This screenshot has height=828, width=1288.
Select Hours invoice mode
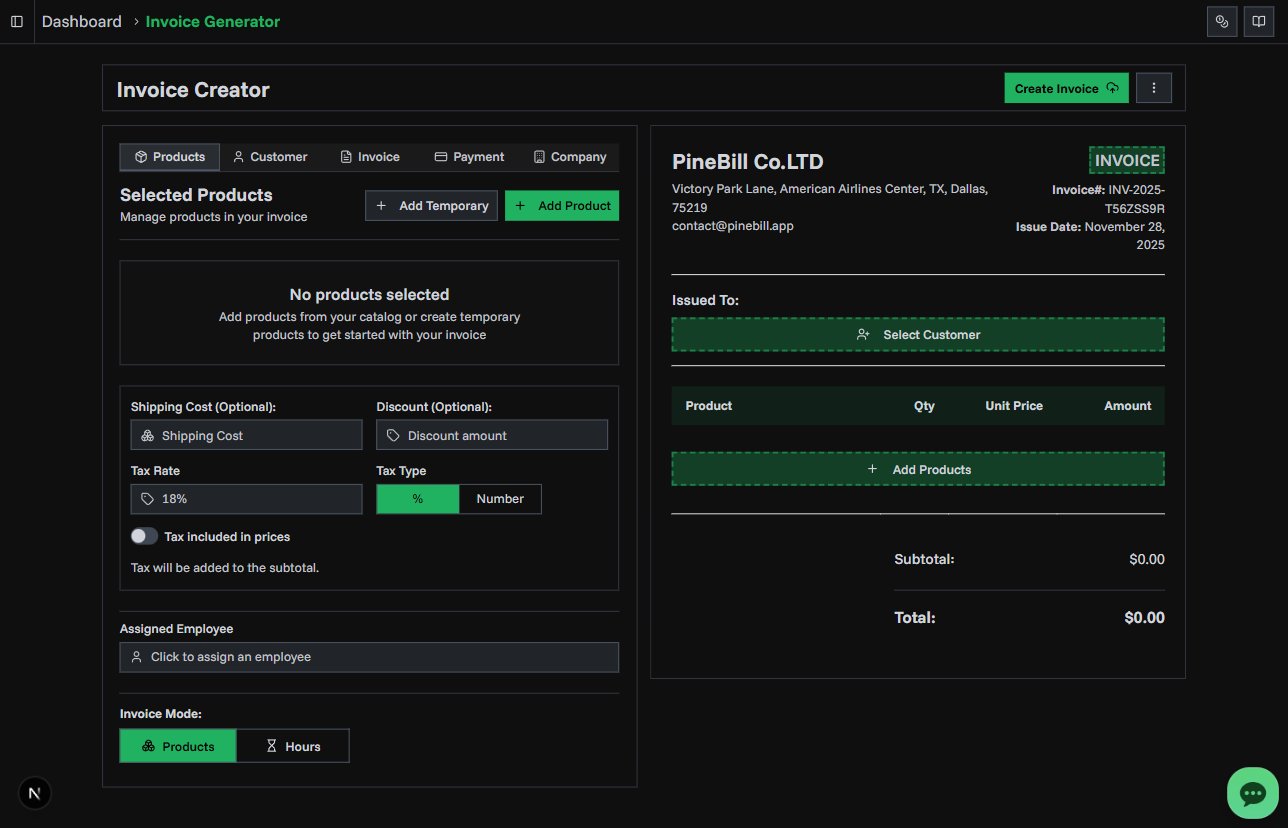click(293, 746)
